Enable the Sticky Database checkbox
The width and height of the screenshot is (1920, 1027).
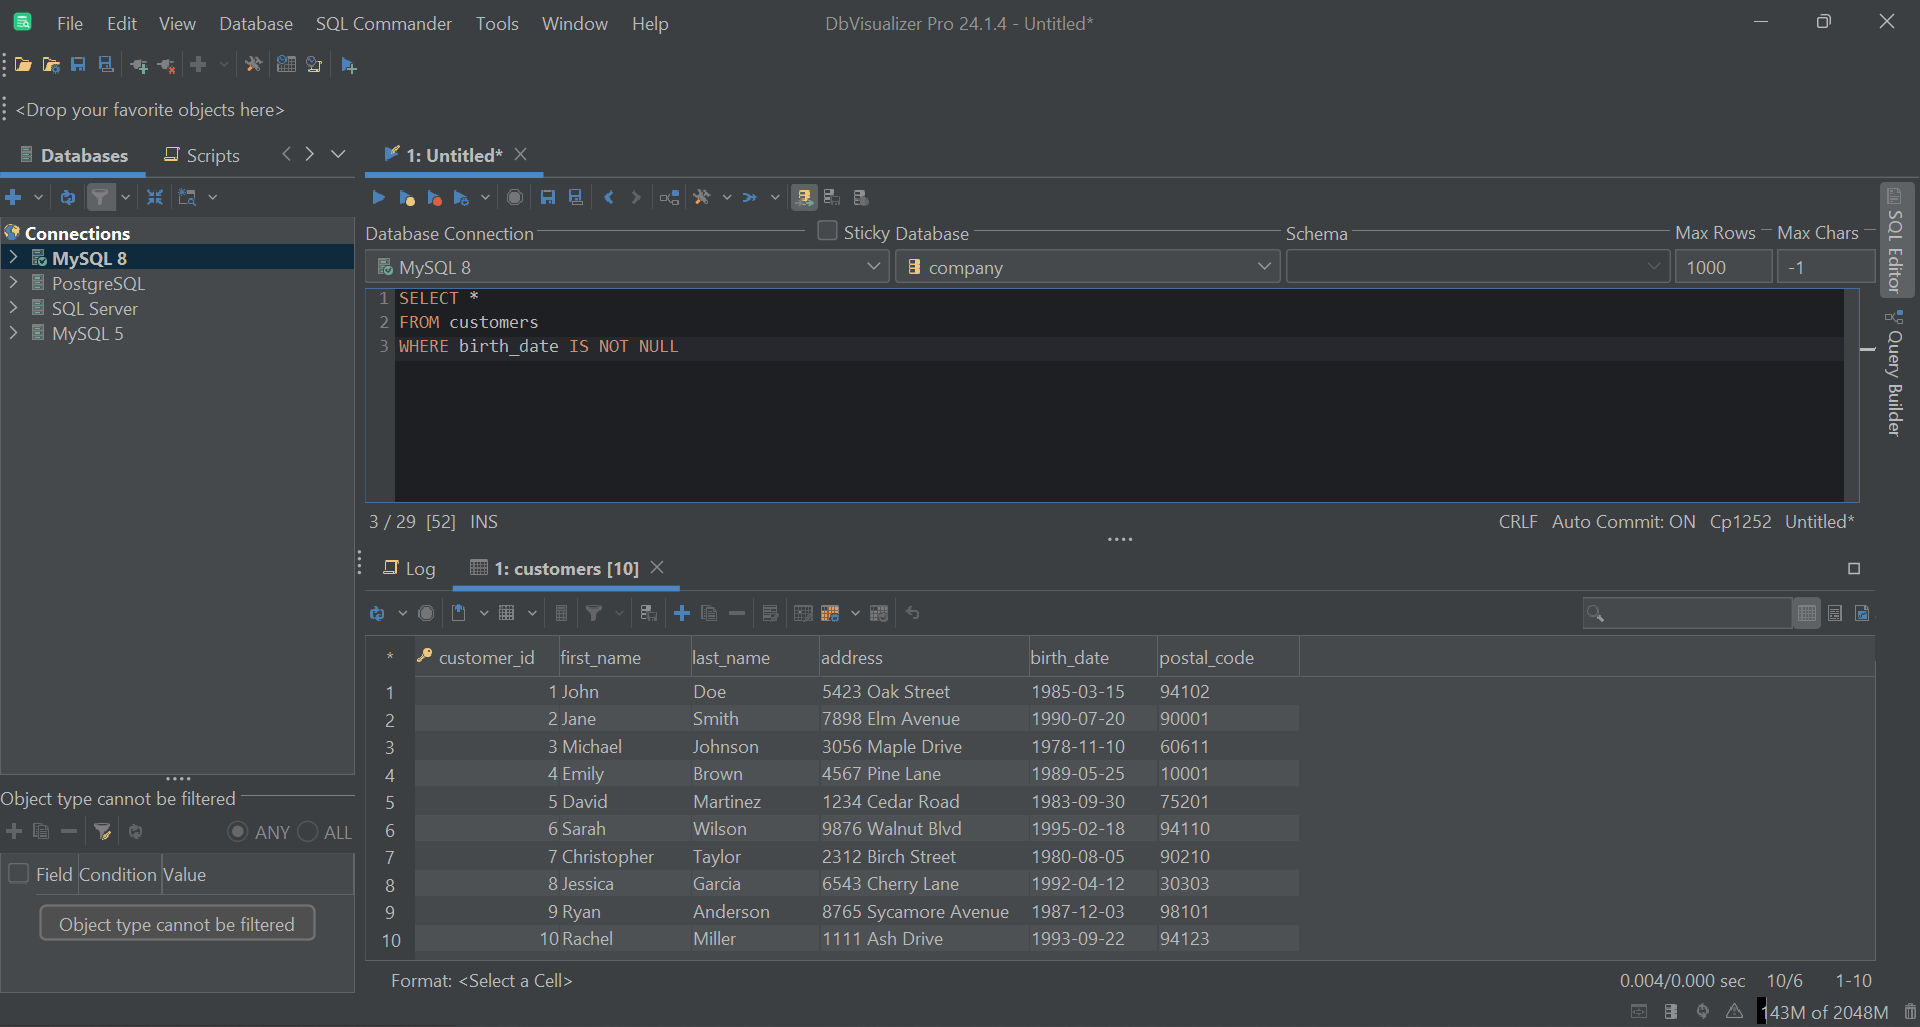pyautogui.click(x=827, y=231)
